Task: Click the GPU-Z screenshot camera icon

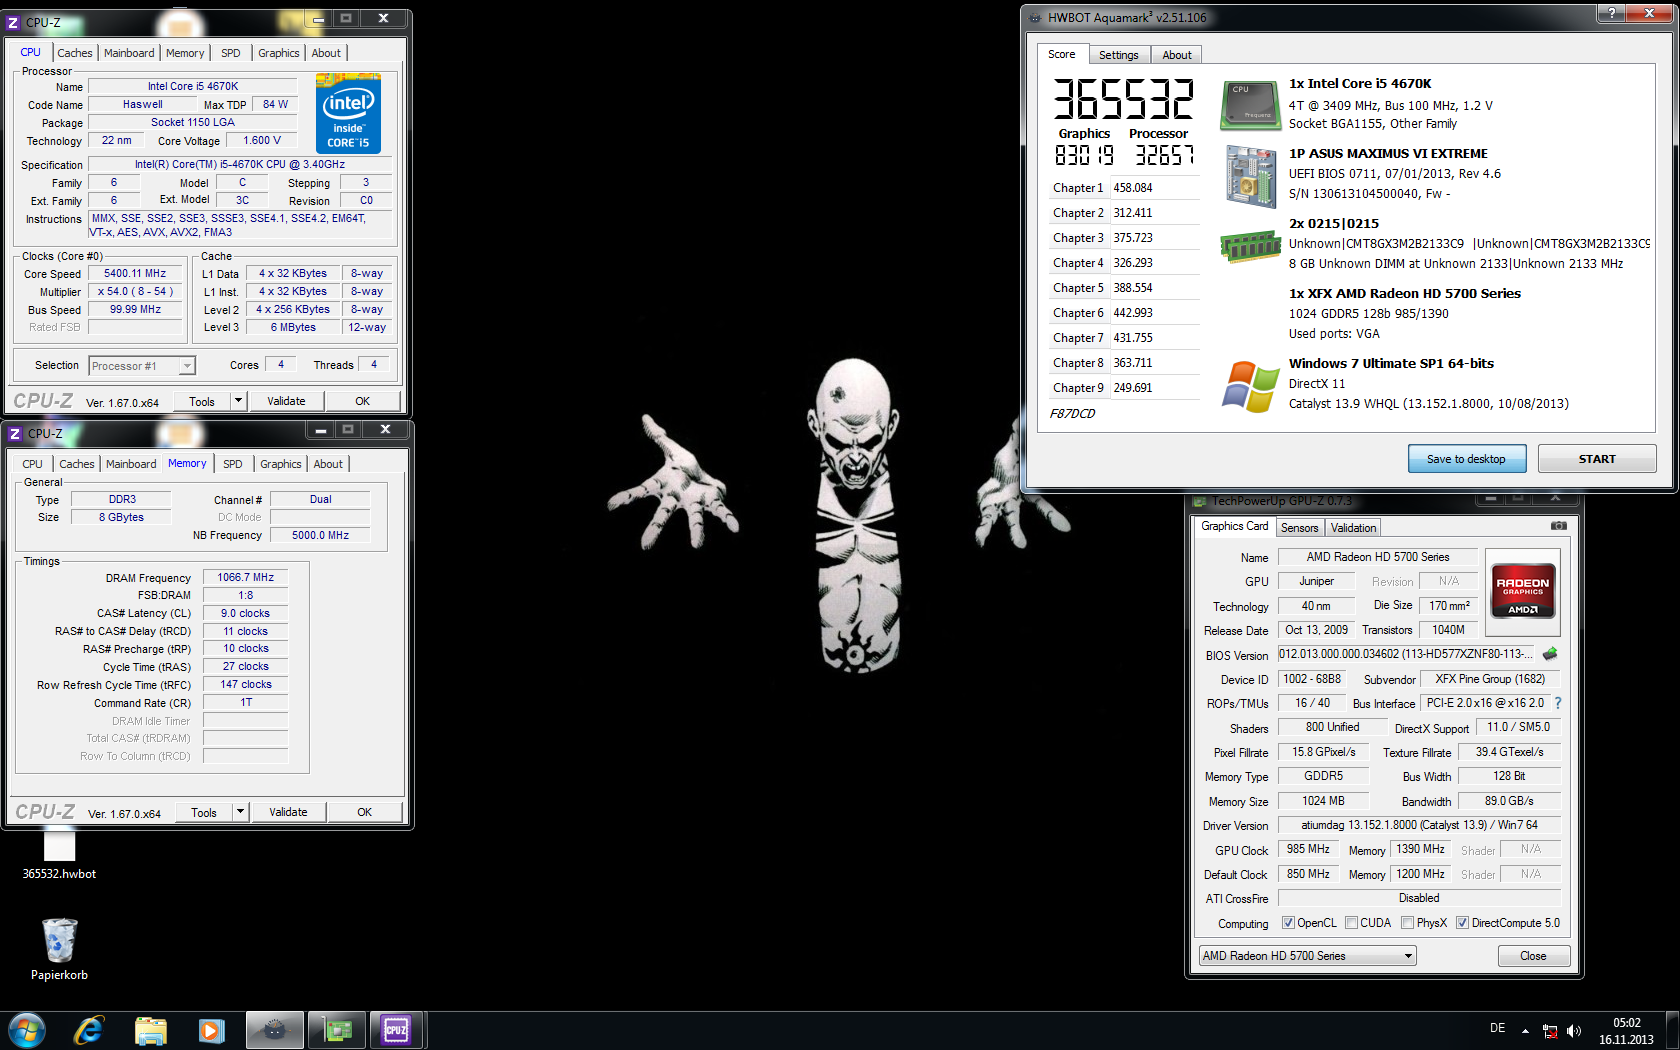Action: pyautogui.click(x=1559, y=526)
